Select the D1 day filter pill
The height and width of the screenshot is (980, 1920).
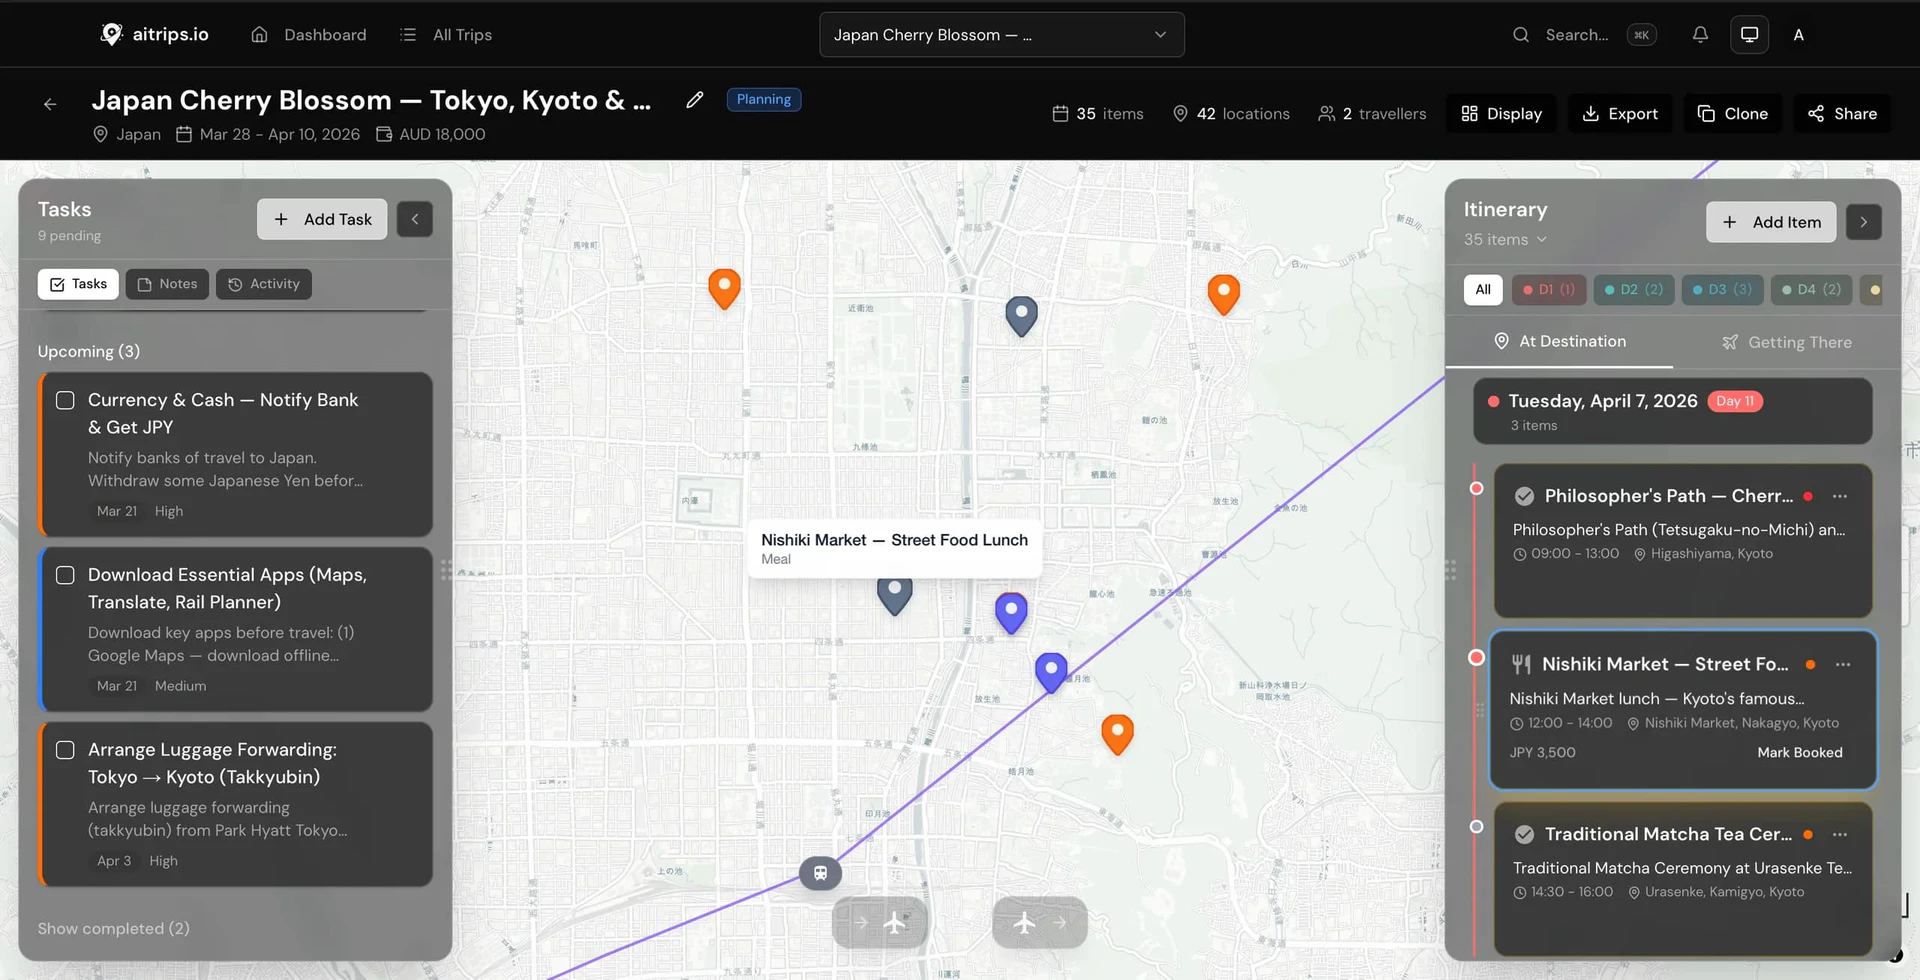point(1549,289)
